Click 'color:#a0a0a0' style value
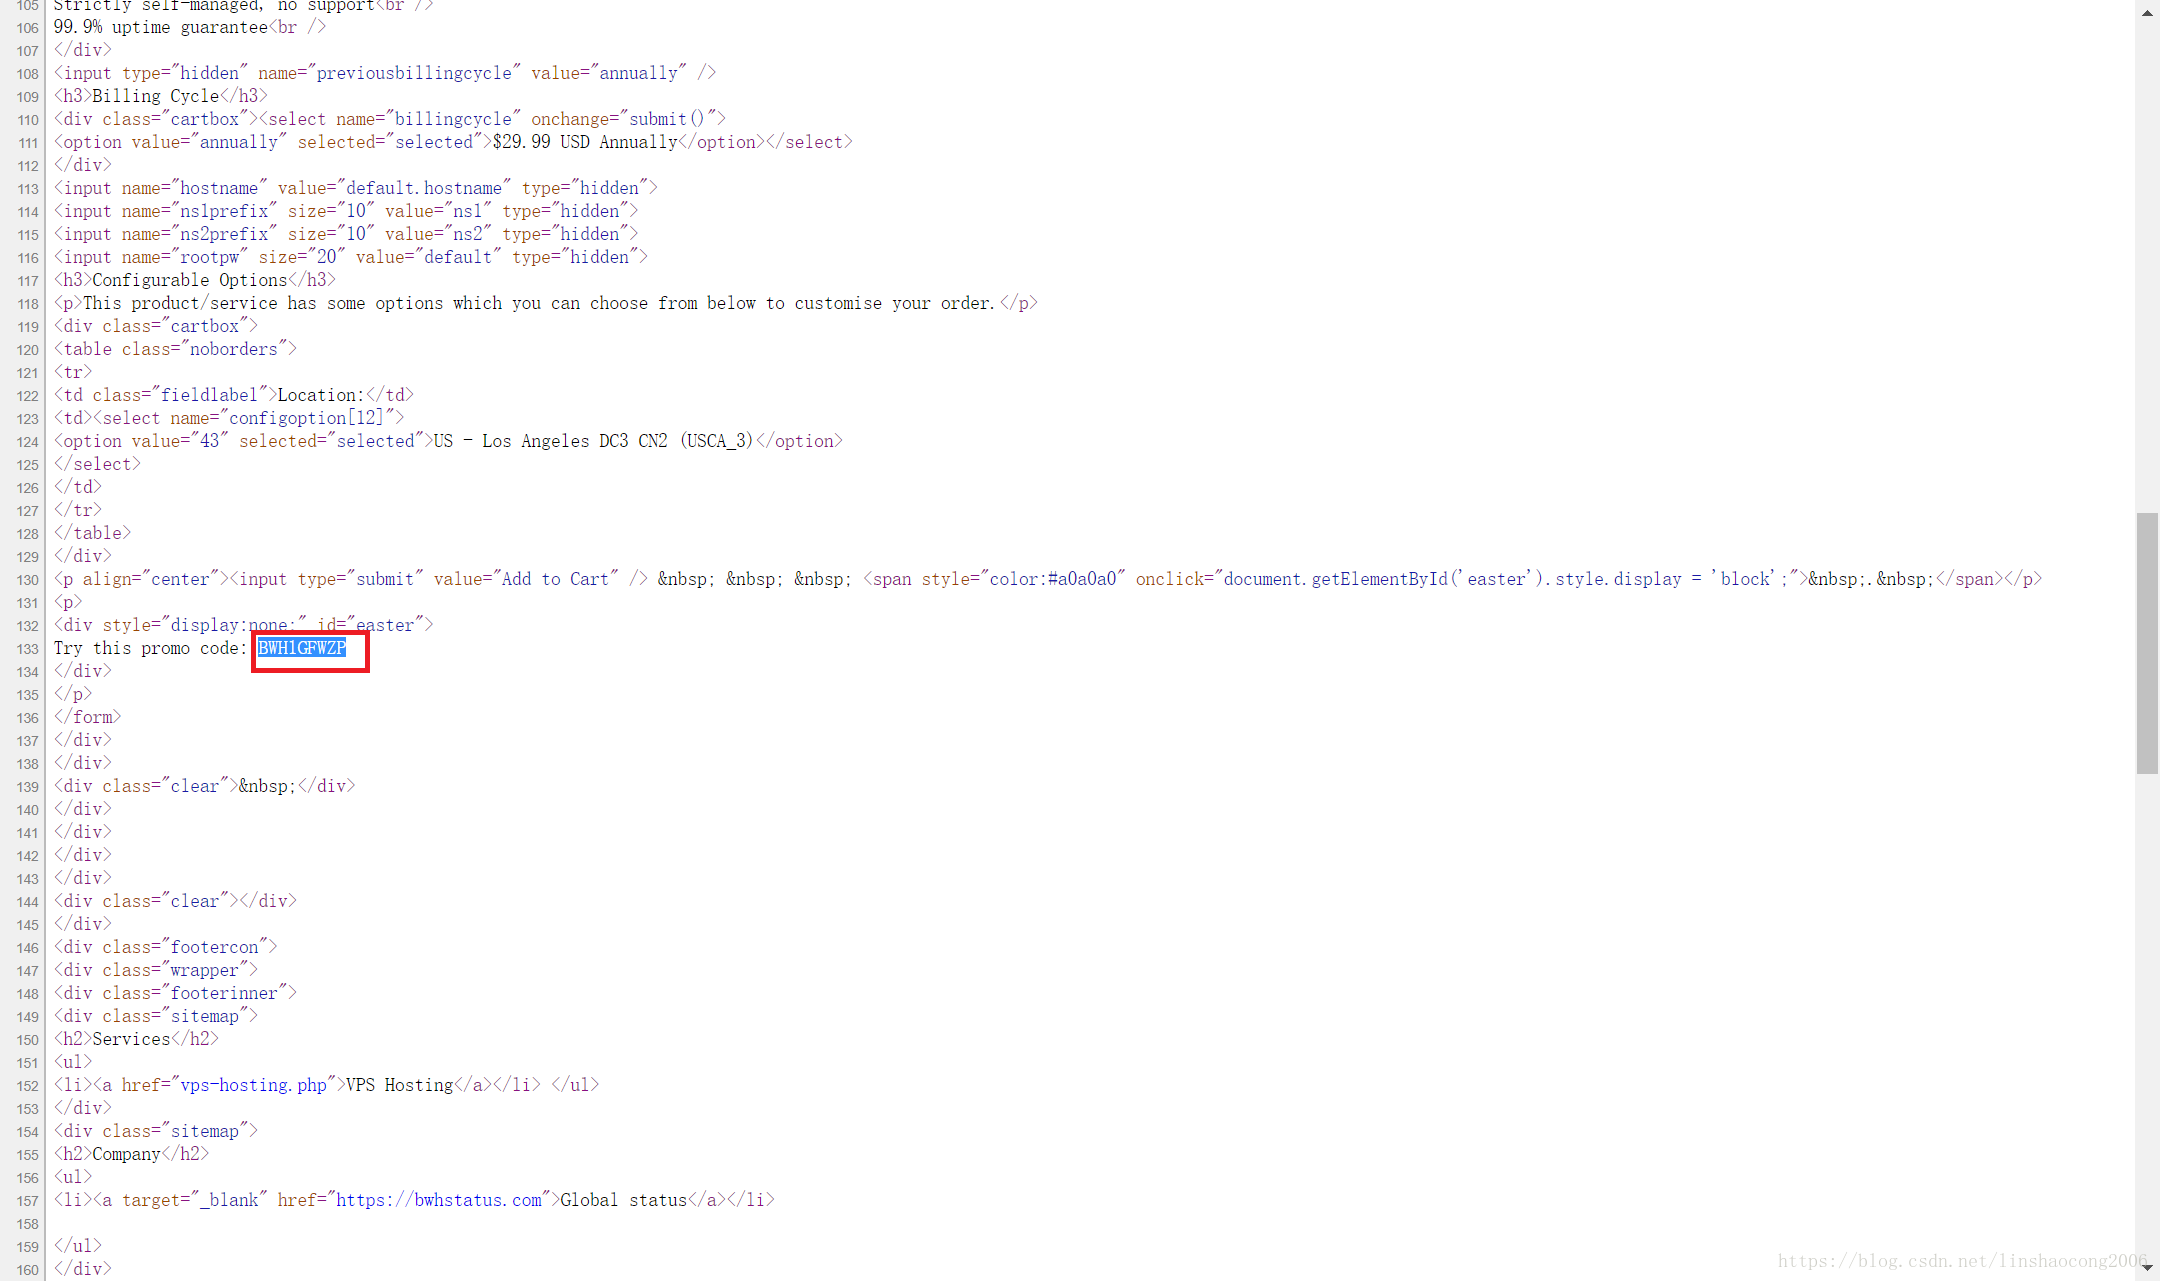The image size is (2160, 1281). (x=1052, y=579)
